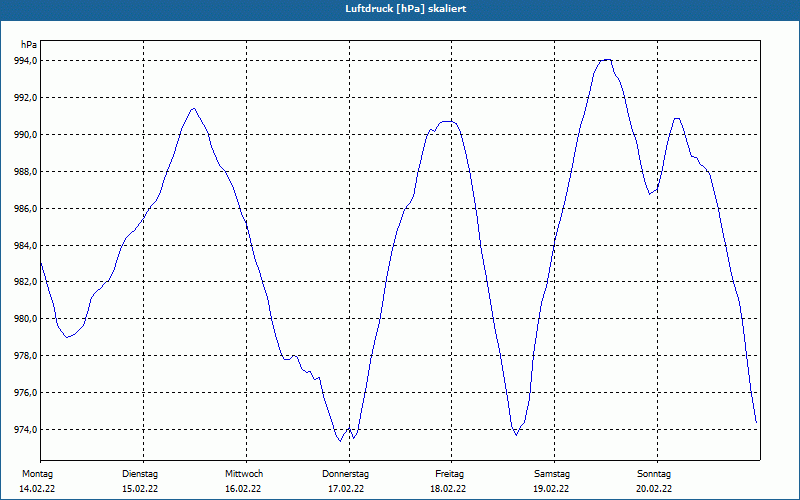Click the Montag day label
The image size is (800, 500).
point(37,474)
